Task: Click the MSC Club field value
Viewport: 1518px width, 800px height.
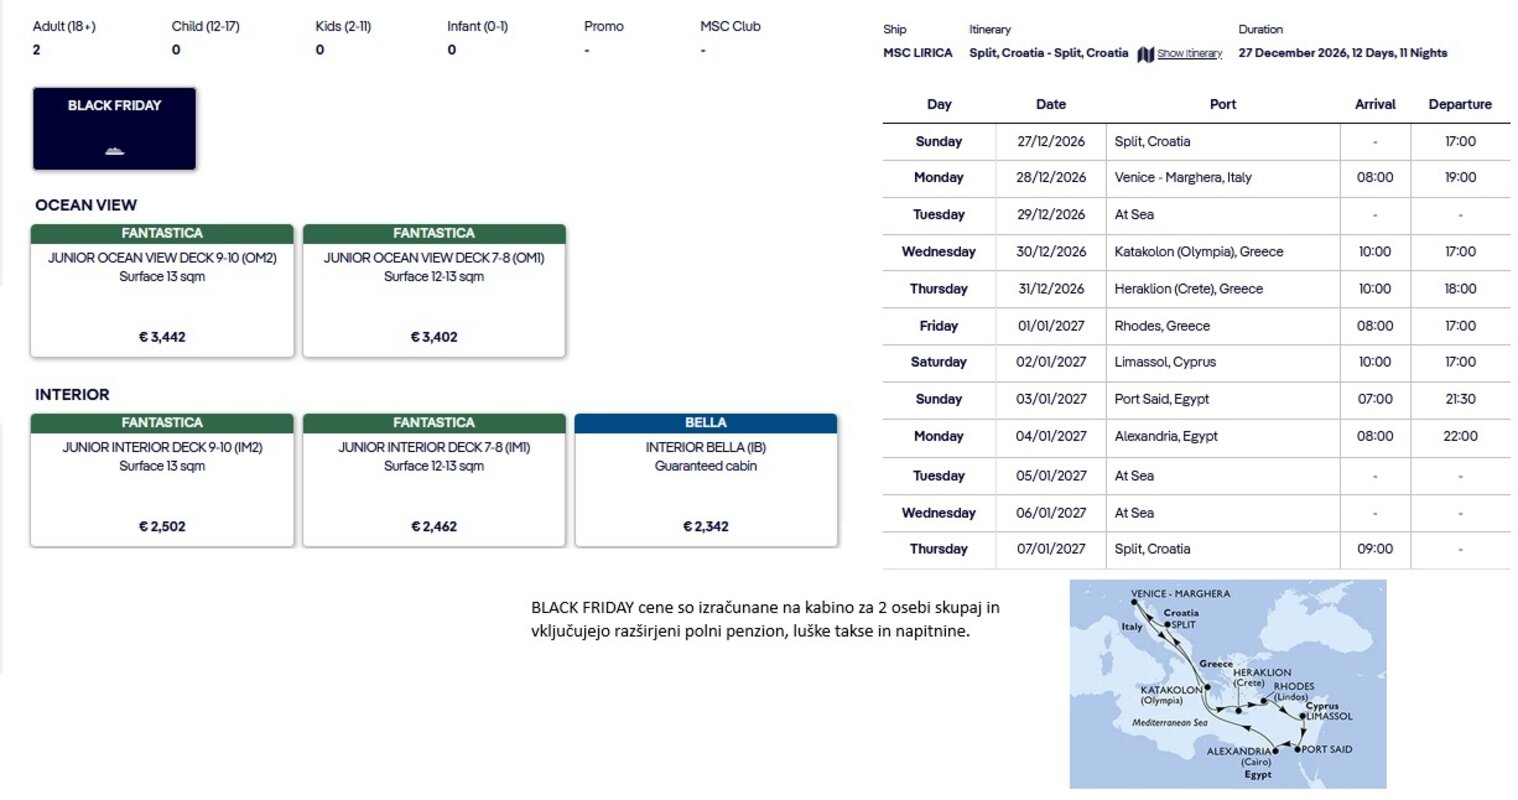Action: [x=703, y=50]
